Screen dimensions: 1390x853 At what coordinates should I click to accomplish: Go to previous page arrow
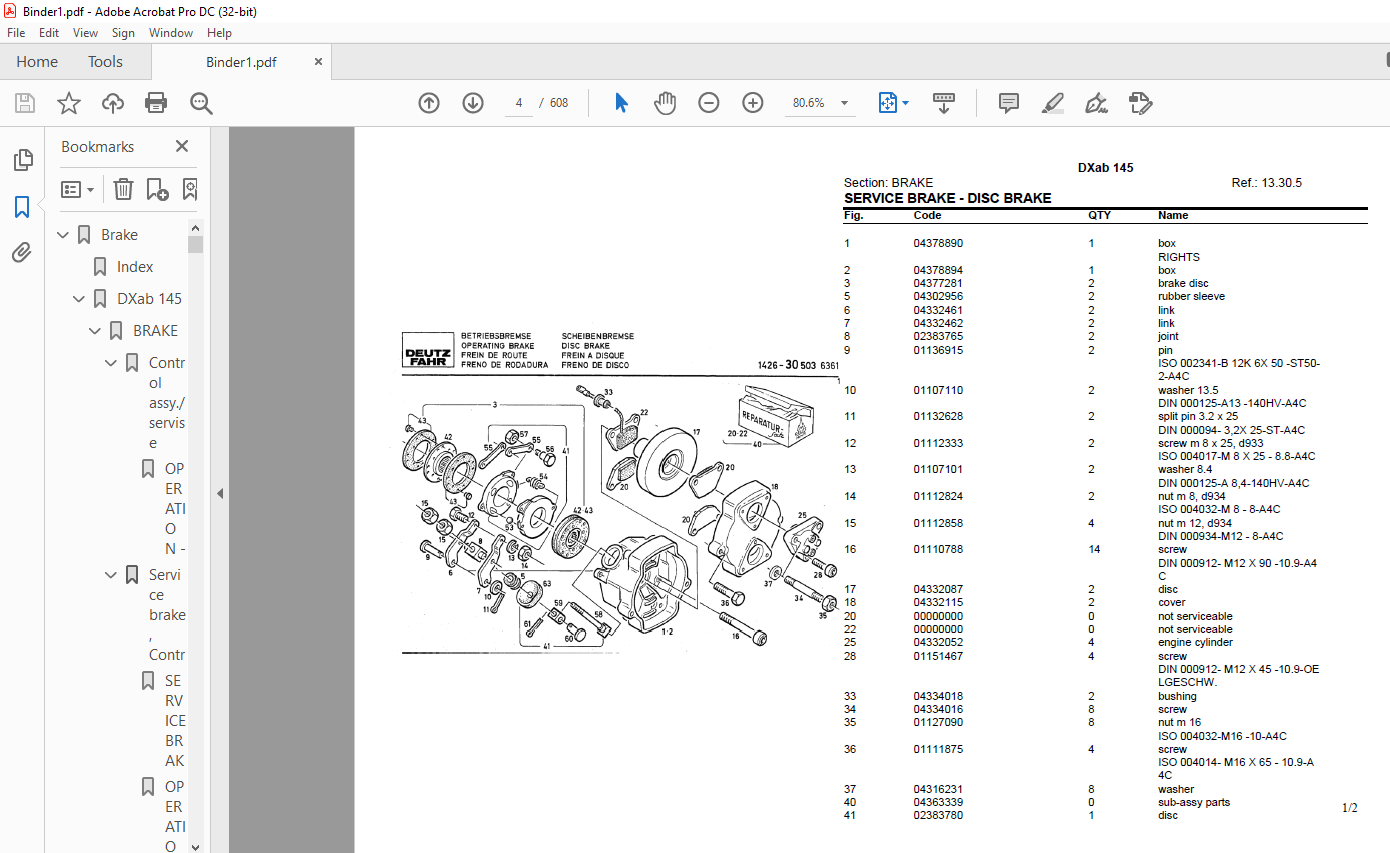point(429,103)
